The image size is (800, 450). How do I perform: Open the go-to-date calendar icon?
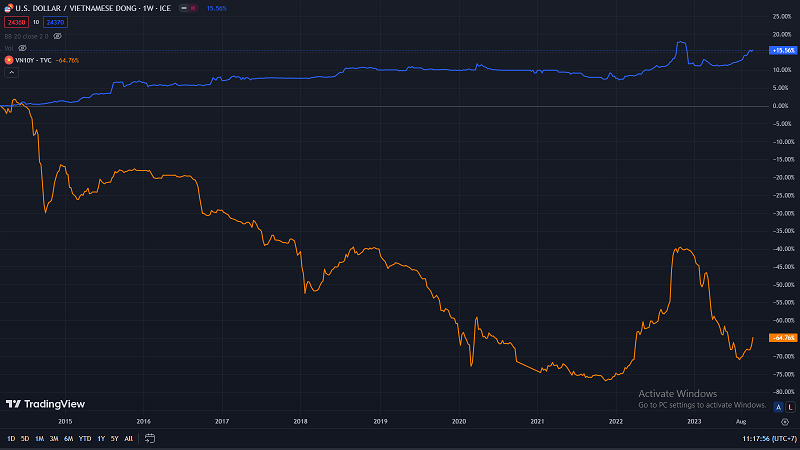149,438
